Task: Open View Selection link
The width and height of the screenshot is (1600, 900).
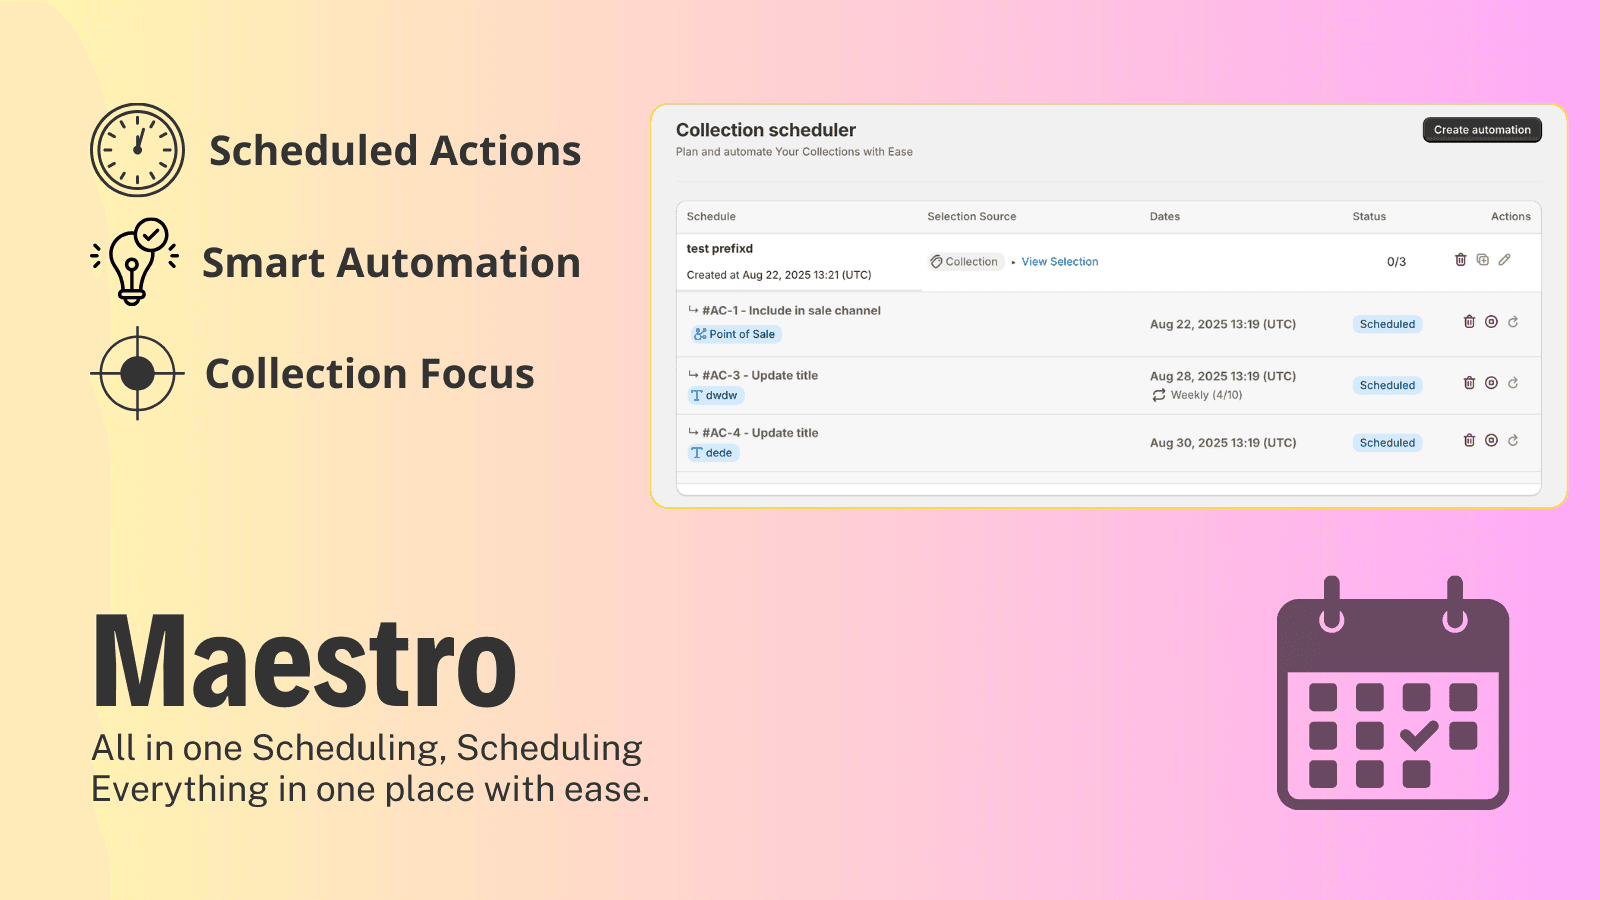Action: (1059, 261)
